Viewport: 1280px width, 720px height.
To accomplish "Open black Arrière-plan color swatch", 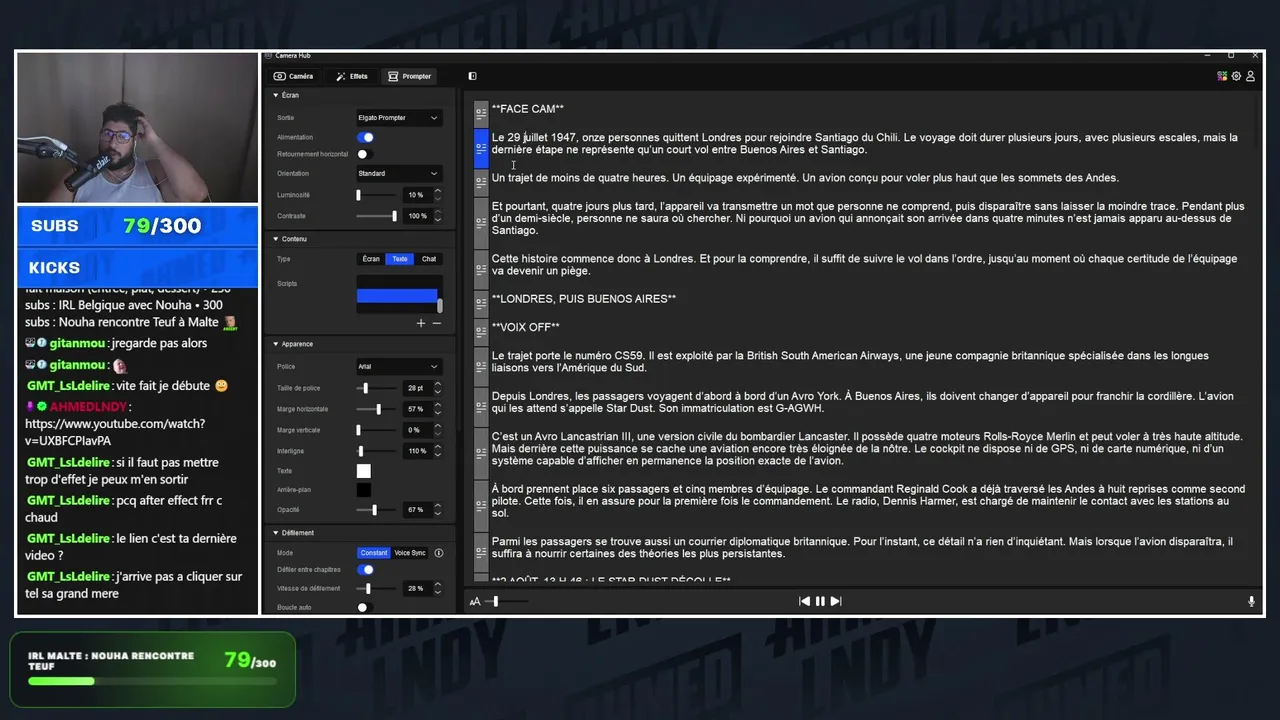I will tap(364, 490).
